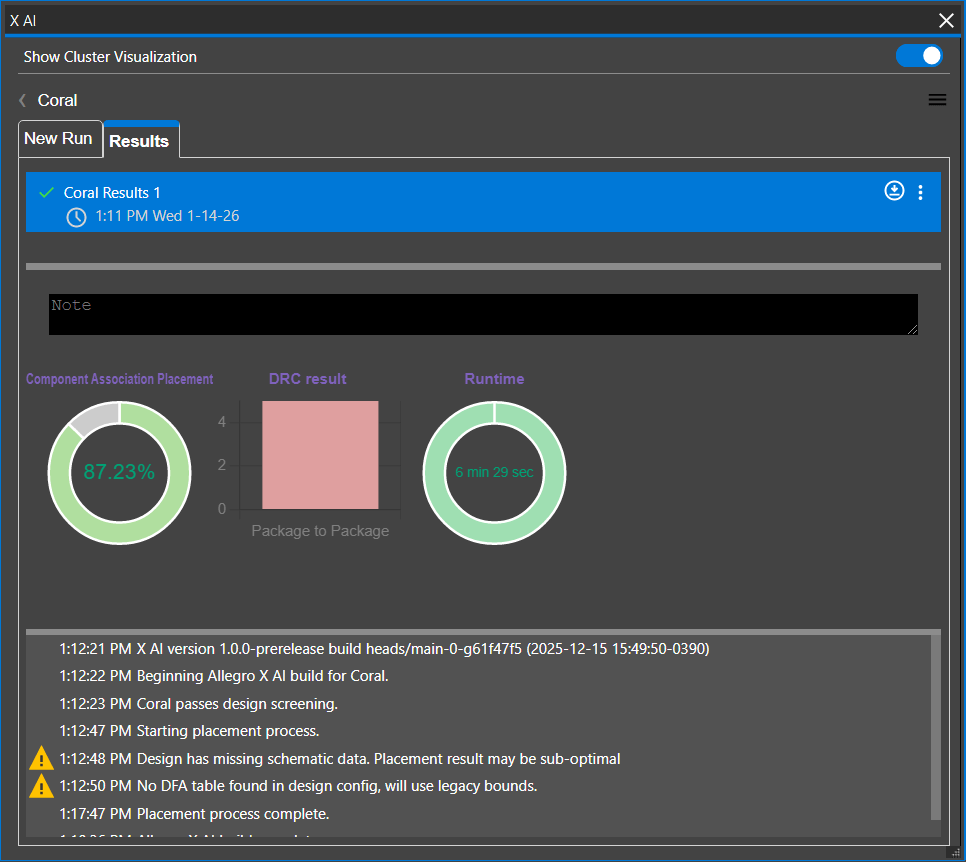This screenshot has height=862, width=966.
Task: Switch to the New Run tab
Action: 58,139
